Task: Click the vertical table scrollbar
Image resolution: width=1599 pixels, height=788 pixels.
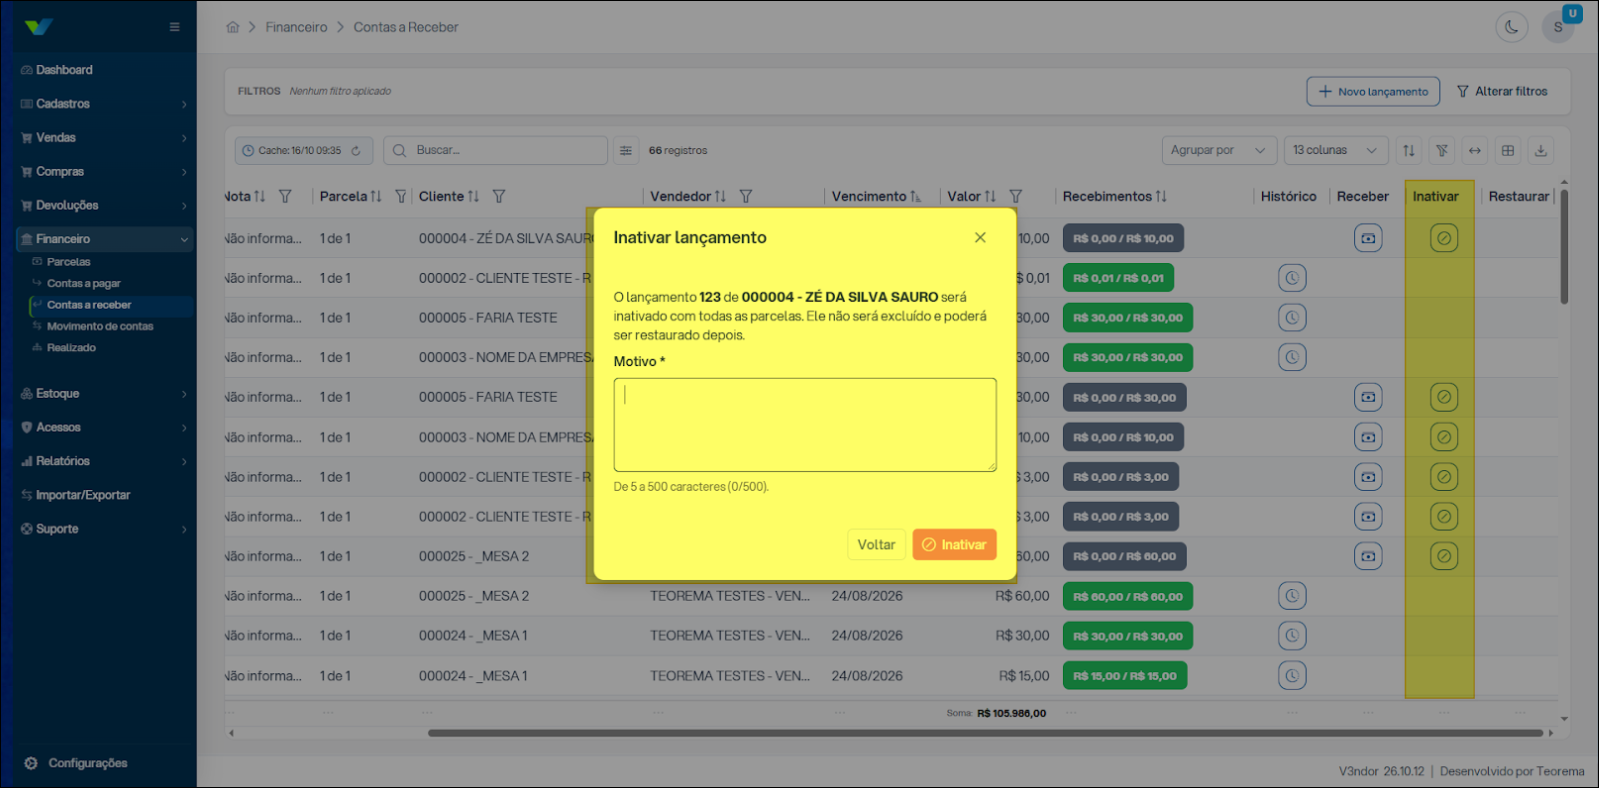Action: [x=1564, y=247]
